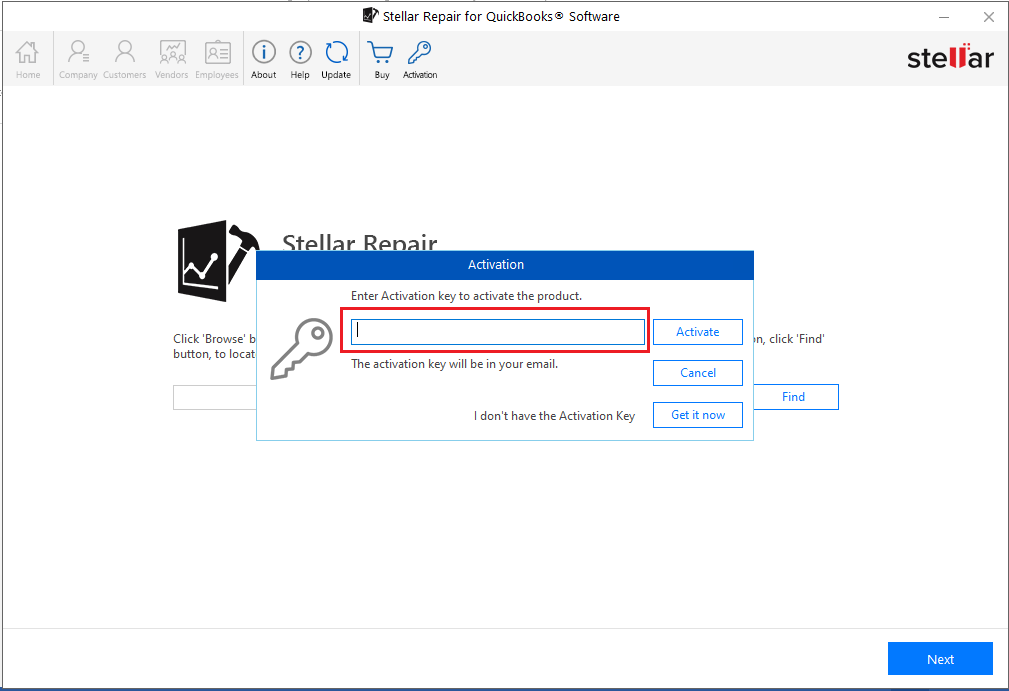This screenshot has height=691, width=1009.
Task: Click the Stellar logo at top right
Action: coord(950,57)
